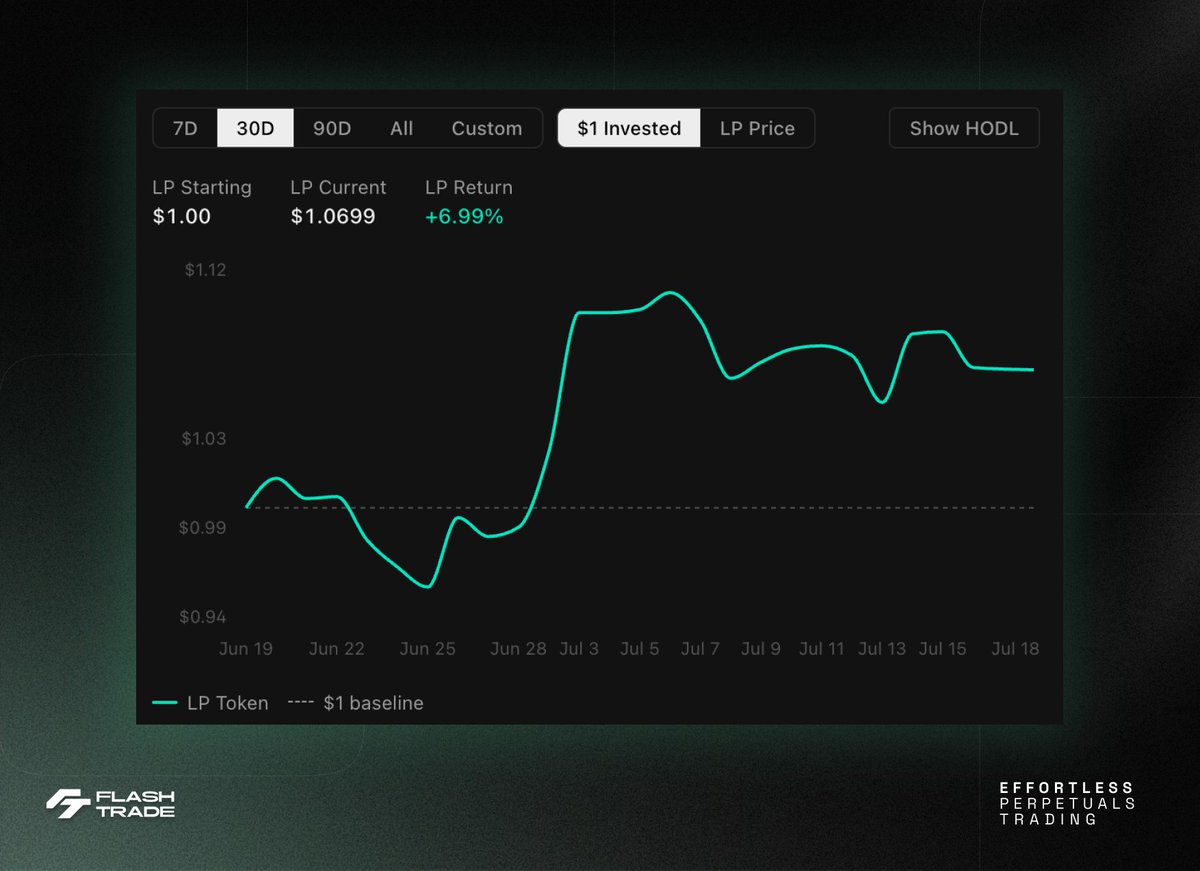Toggle the LP Token legend entry
The height and width of the screenshot is (871, 1200).
click(x=211, y=703)
